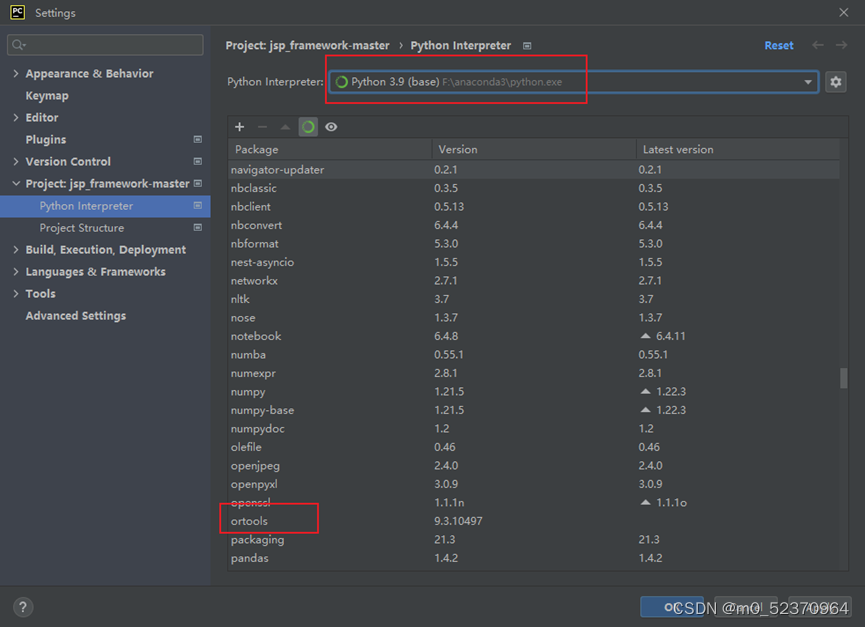Click project icon beside breadcrumb title
The height and width of the screenshot is (627, 865).
(x=527, y=46)
